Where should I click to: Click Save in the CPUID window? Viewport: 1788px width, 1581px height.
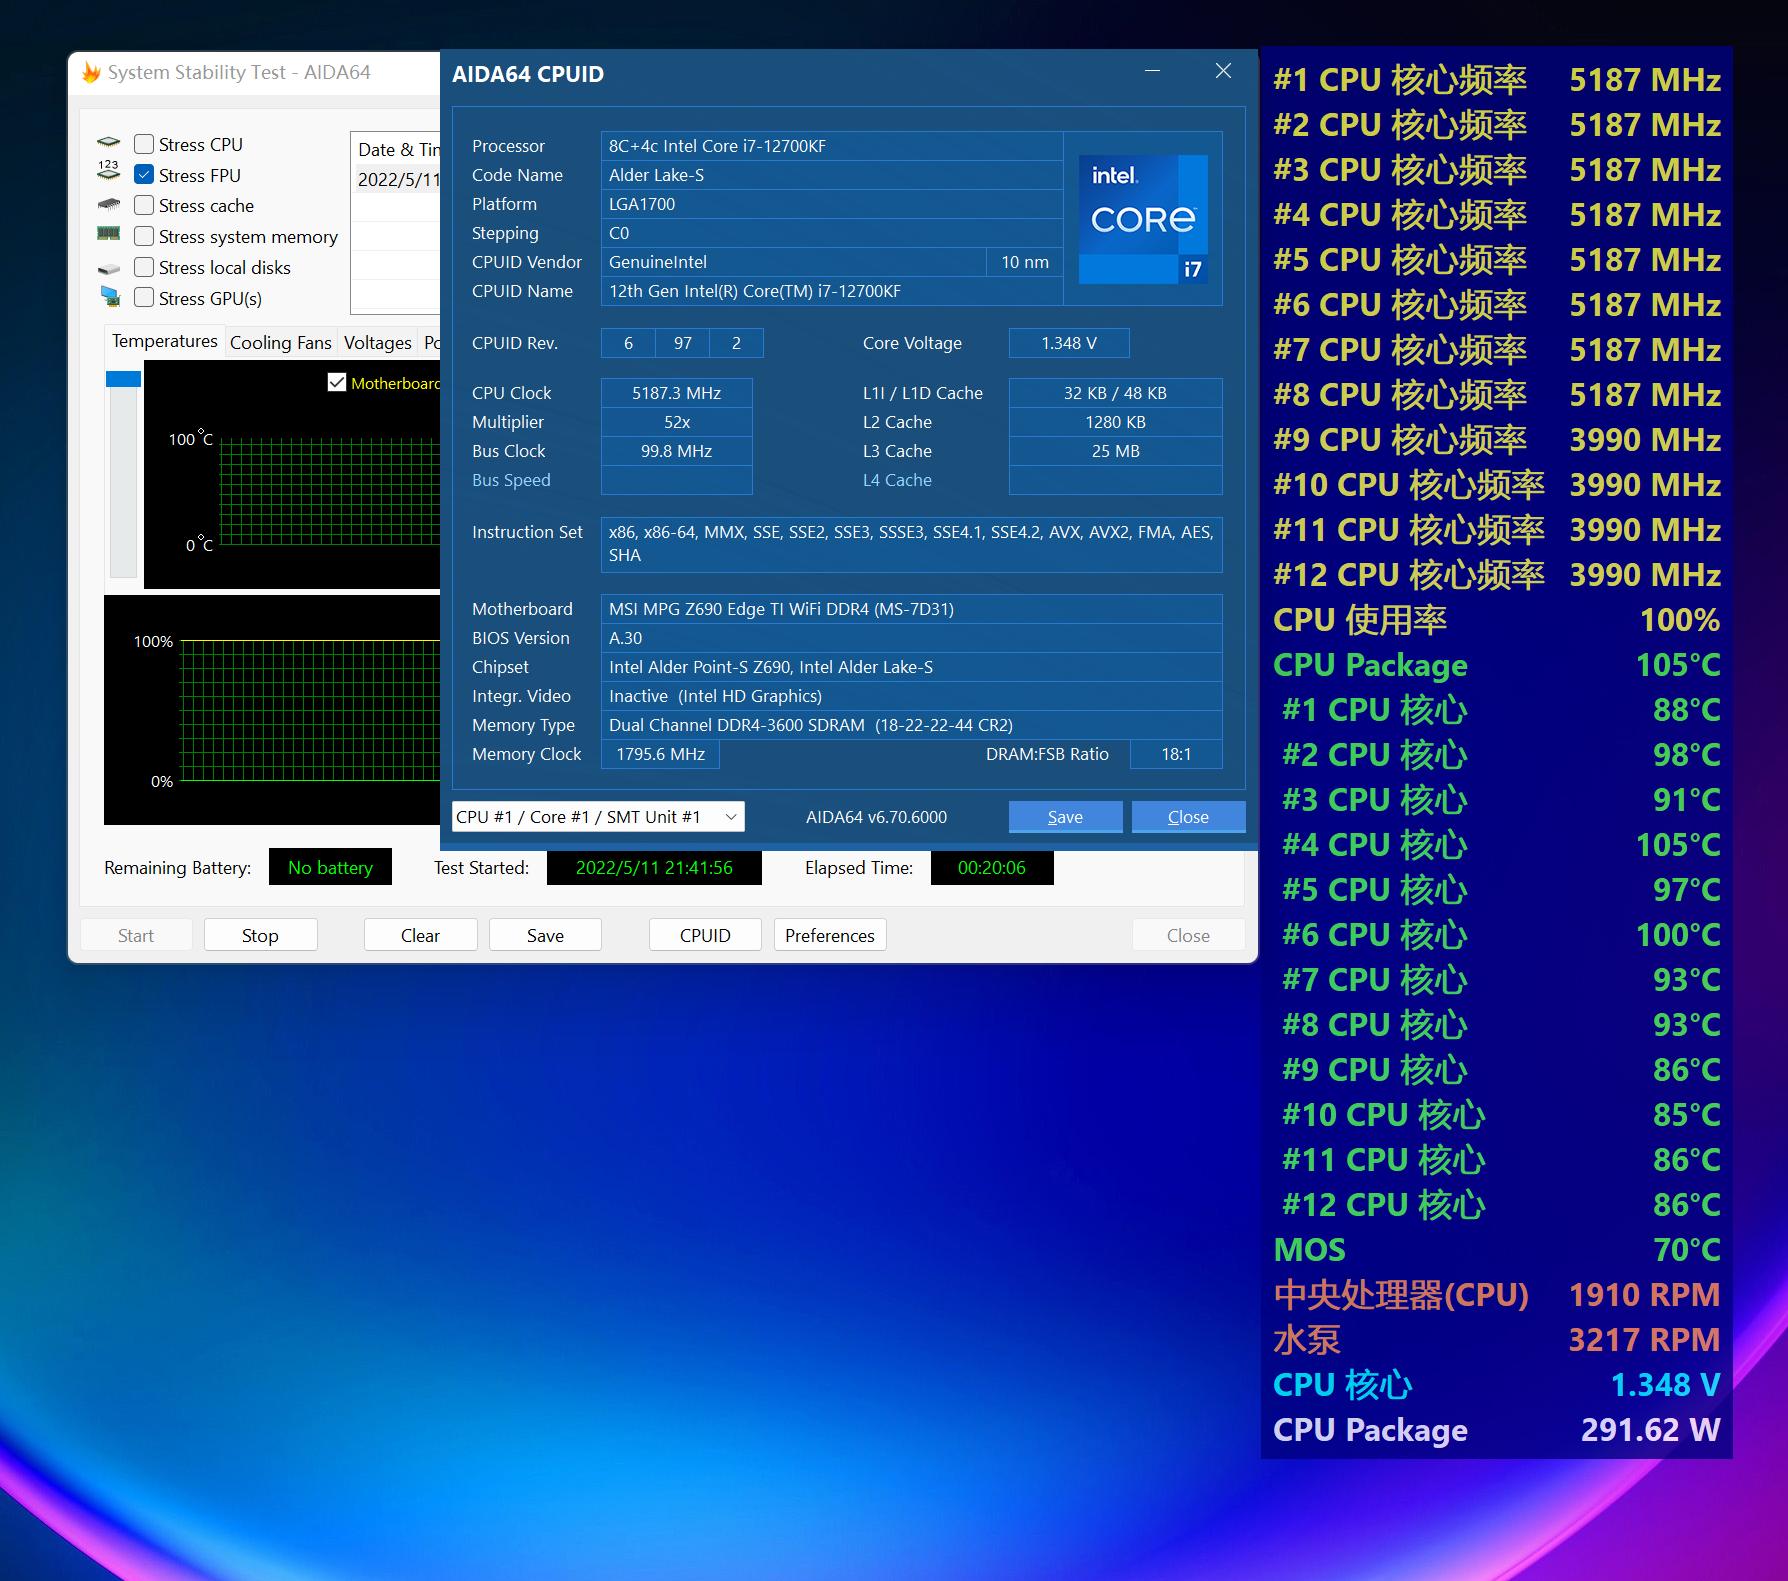click(1064, 817)
